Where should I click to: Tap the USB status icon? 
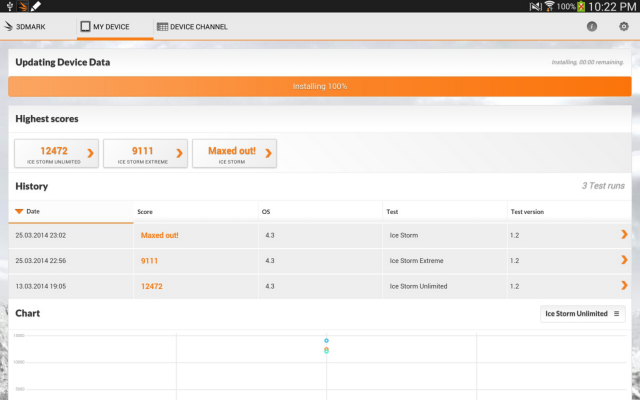tap(10, 6)
